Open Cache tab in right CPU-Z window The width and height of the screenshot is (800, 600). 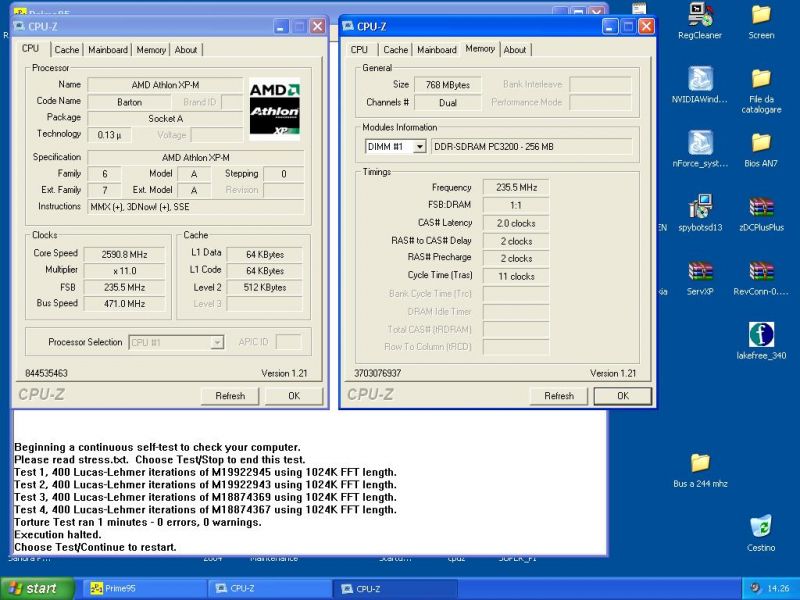[395, 50]
